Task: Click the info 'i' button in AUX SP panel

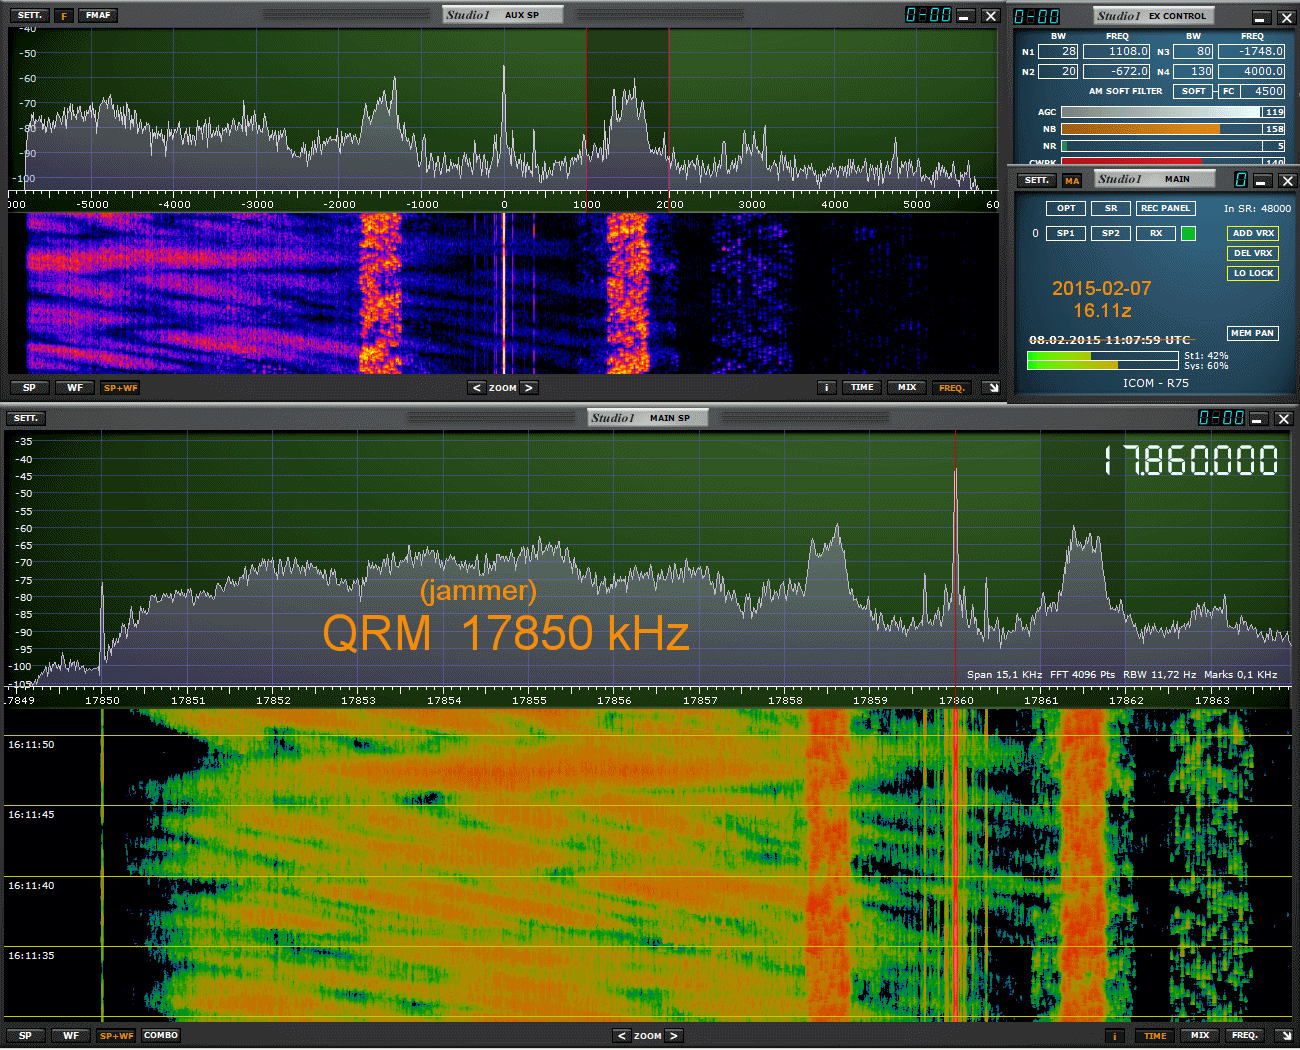Action: pos(826,388)
